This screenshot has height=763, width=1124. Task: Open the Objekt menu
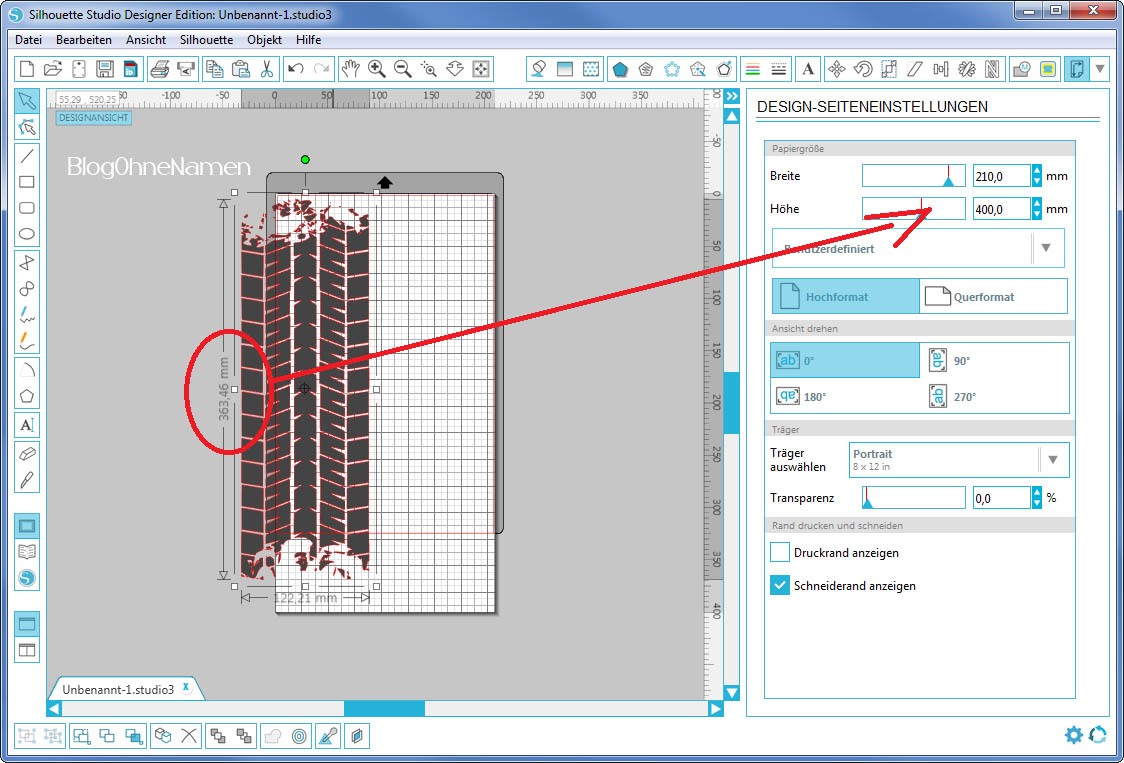(264, 40)
